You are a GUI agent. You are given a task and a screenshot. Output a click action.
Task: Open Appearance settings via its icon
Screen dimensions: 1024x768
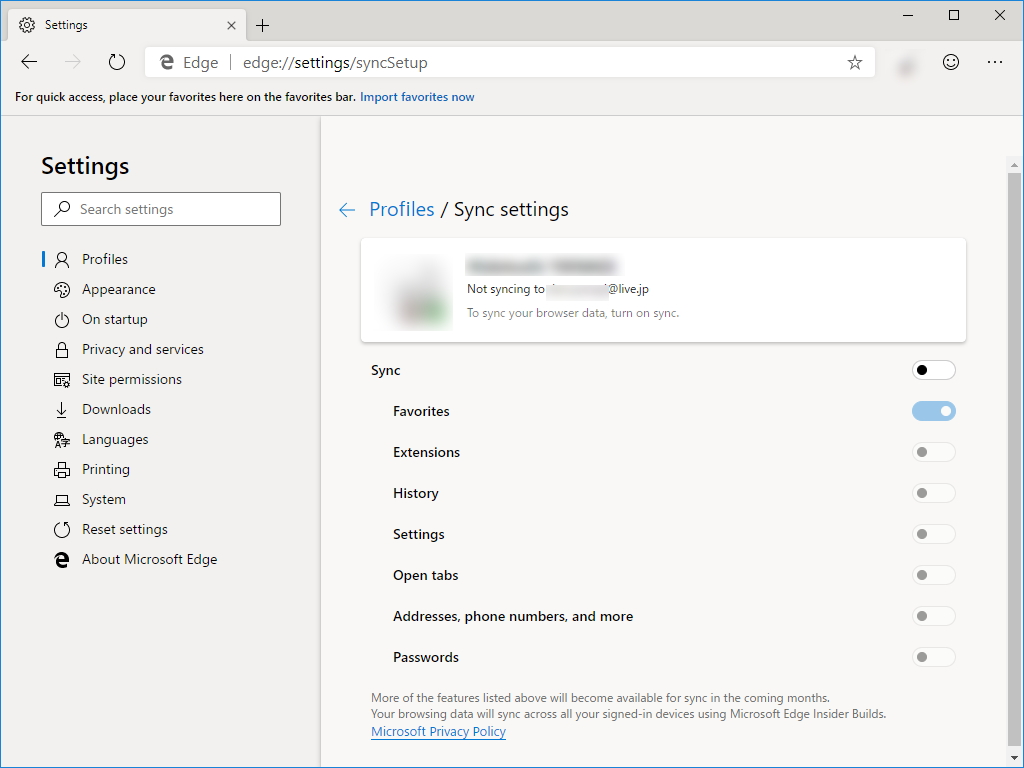click(61, 289)
